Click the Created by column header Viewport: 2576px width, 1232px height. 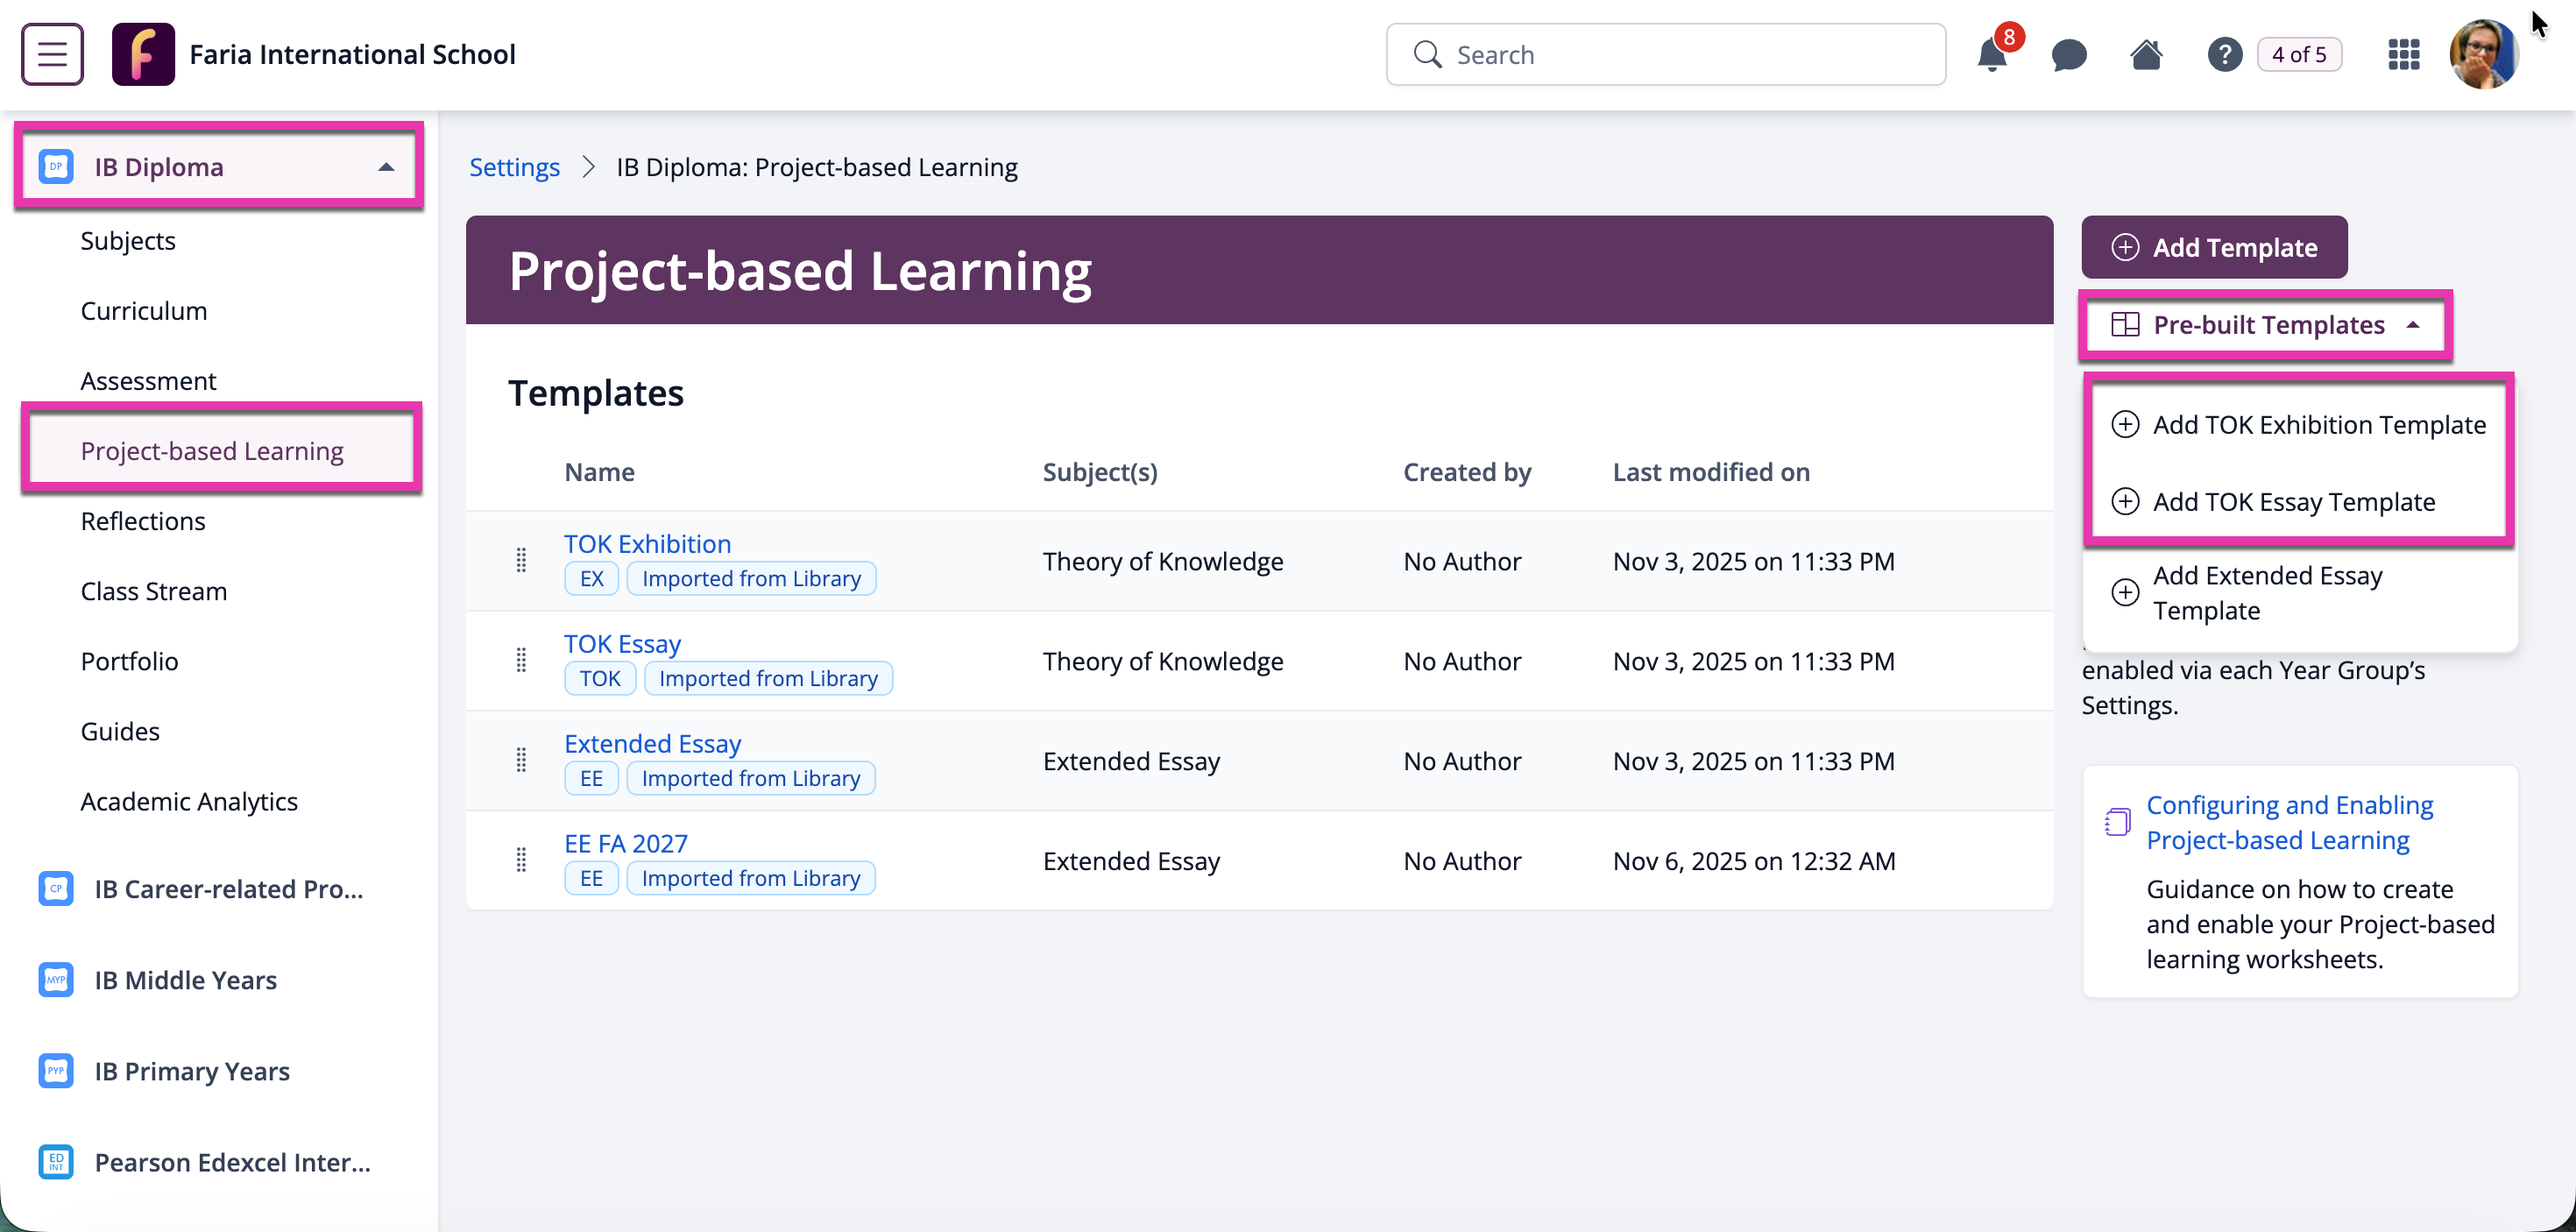1467,472
